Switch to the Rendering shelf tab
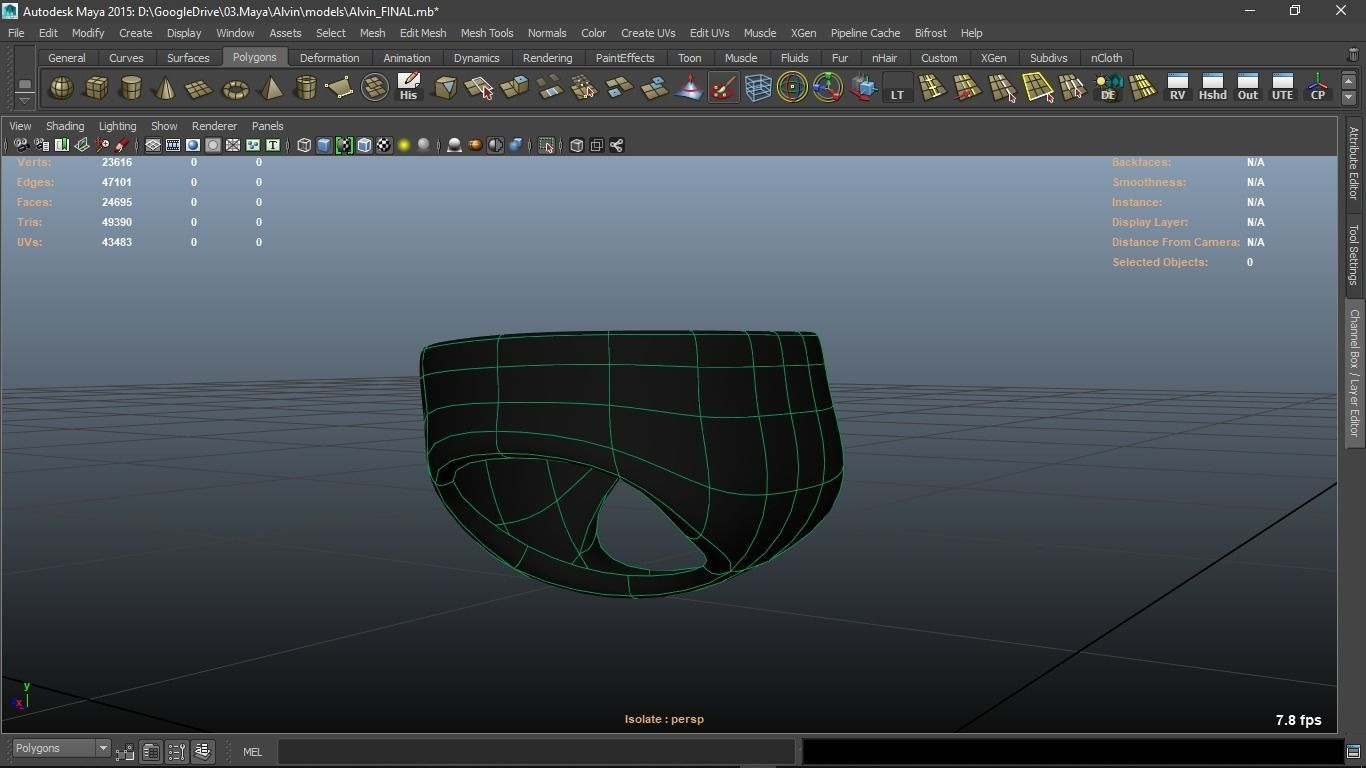 547,58
